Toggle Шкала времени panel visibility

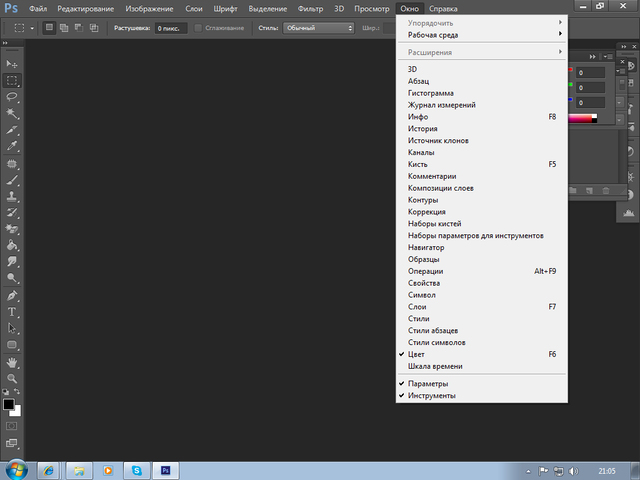click(x=482, y=366)
